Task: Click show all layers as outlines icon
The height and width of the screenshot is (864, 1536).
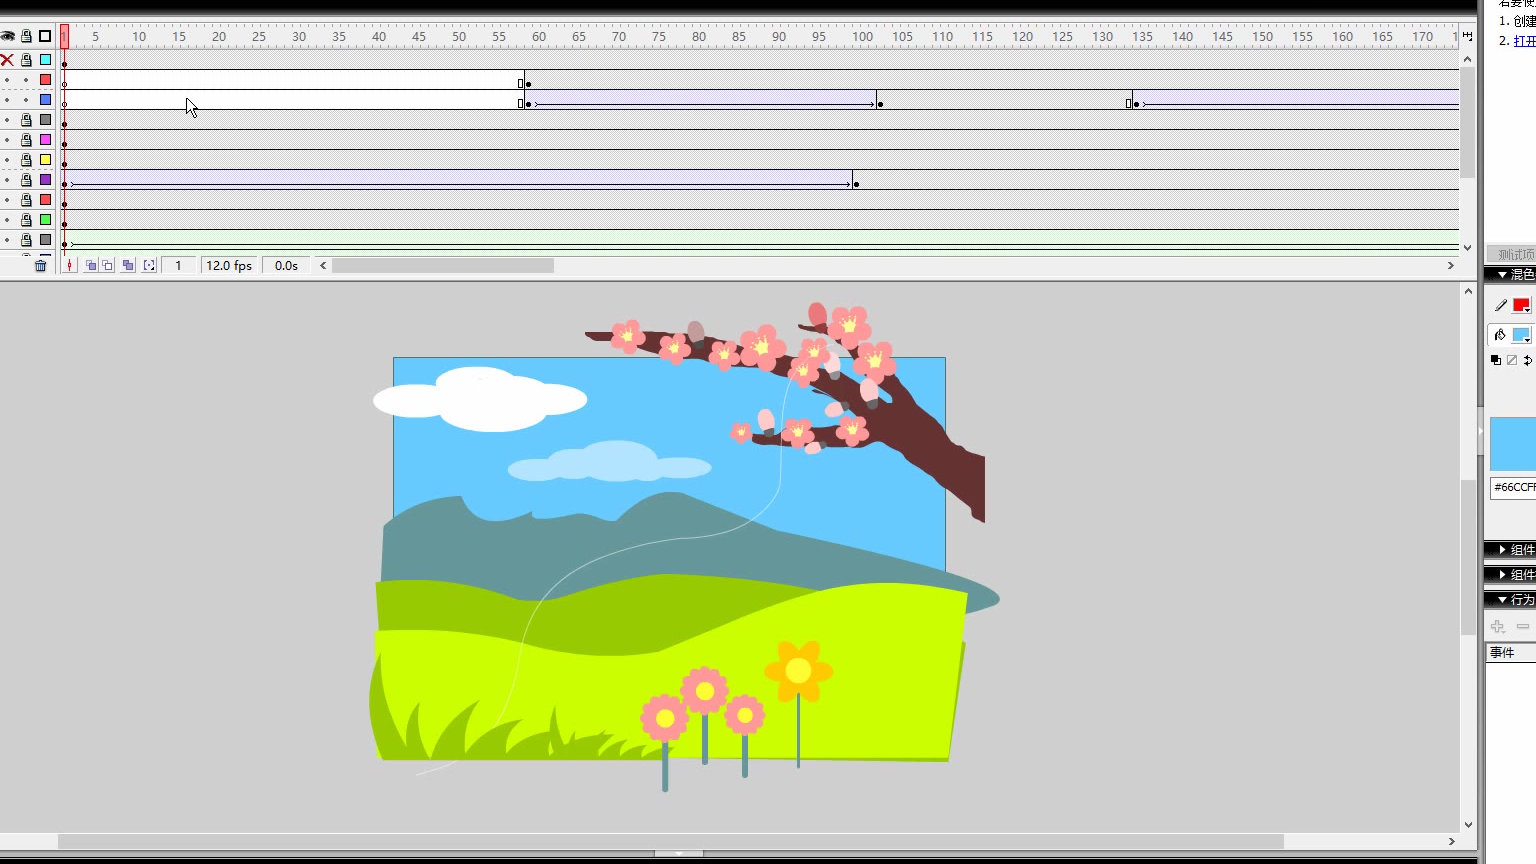Action: tap(45, 37)
